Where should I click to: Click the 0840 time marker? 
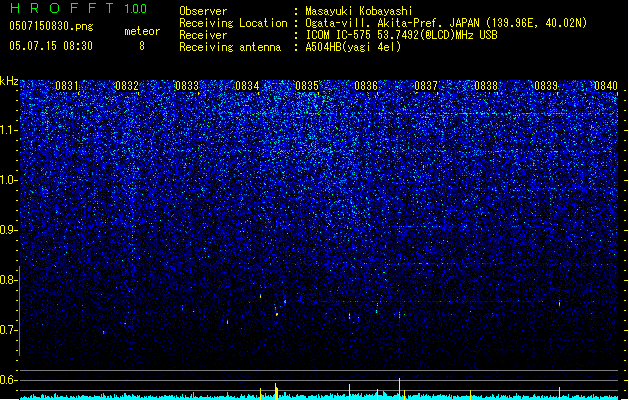point(606,86)
